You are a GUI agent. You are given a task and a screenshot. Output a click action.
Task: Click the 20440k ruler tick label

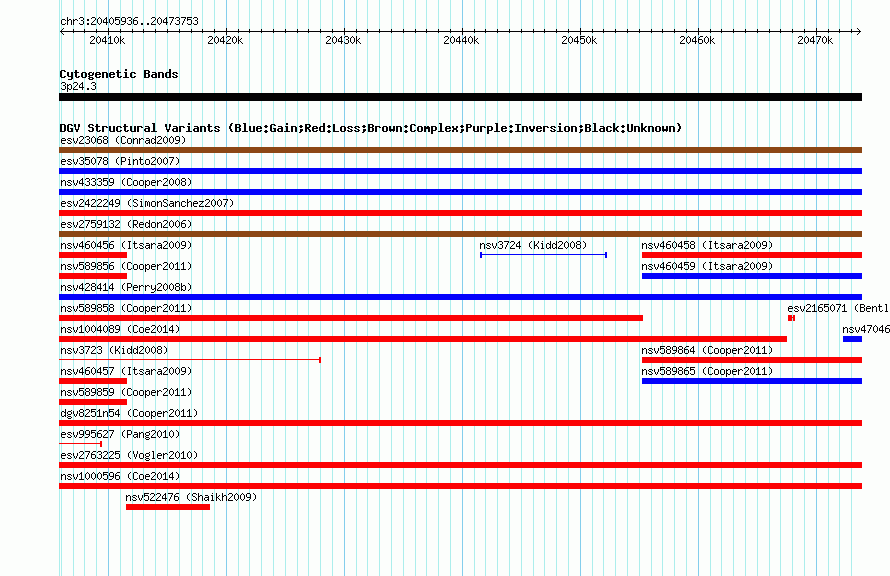coord(461,40)
